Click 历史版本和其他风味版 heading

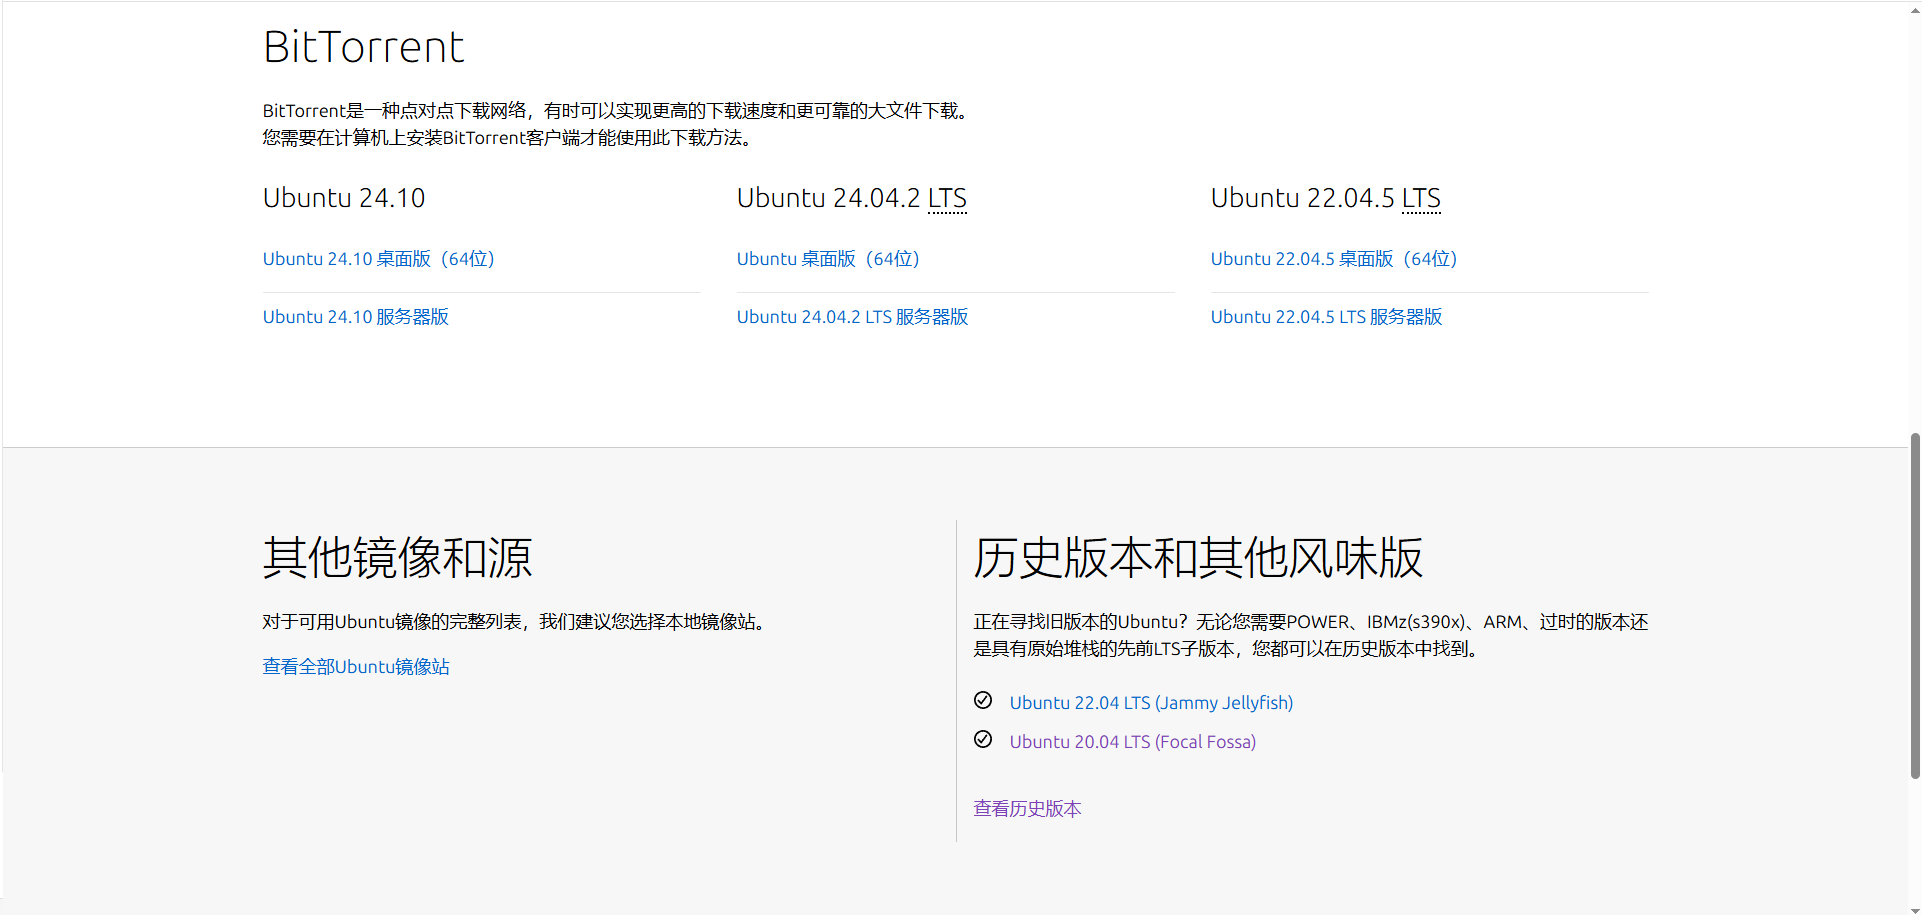point(1198,558)
